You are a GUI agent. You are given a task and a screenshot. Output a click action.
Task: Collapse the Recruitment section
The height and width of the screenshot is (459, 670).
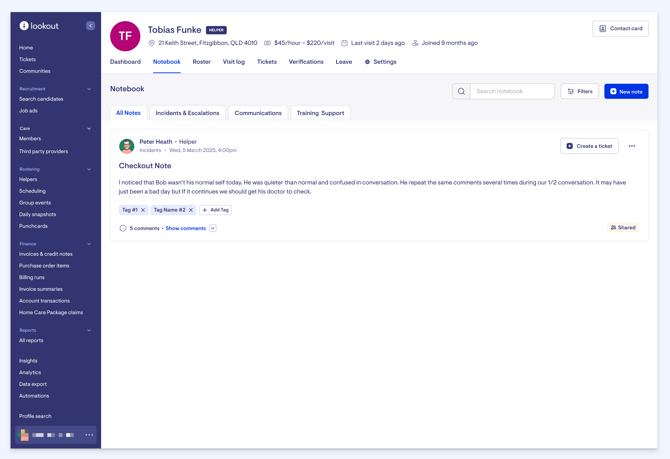click(89, 89)
